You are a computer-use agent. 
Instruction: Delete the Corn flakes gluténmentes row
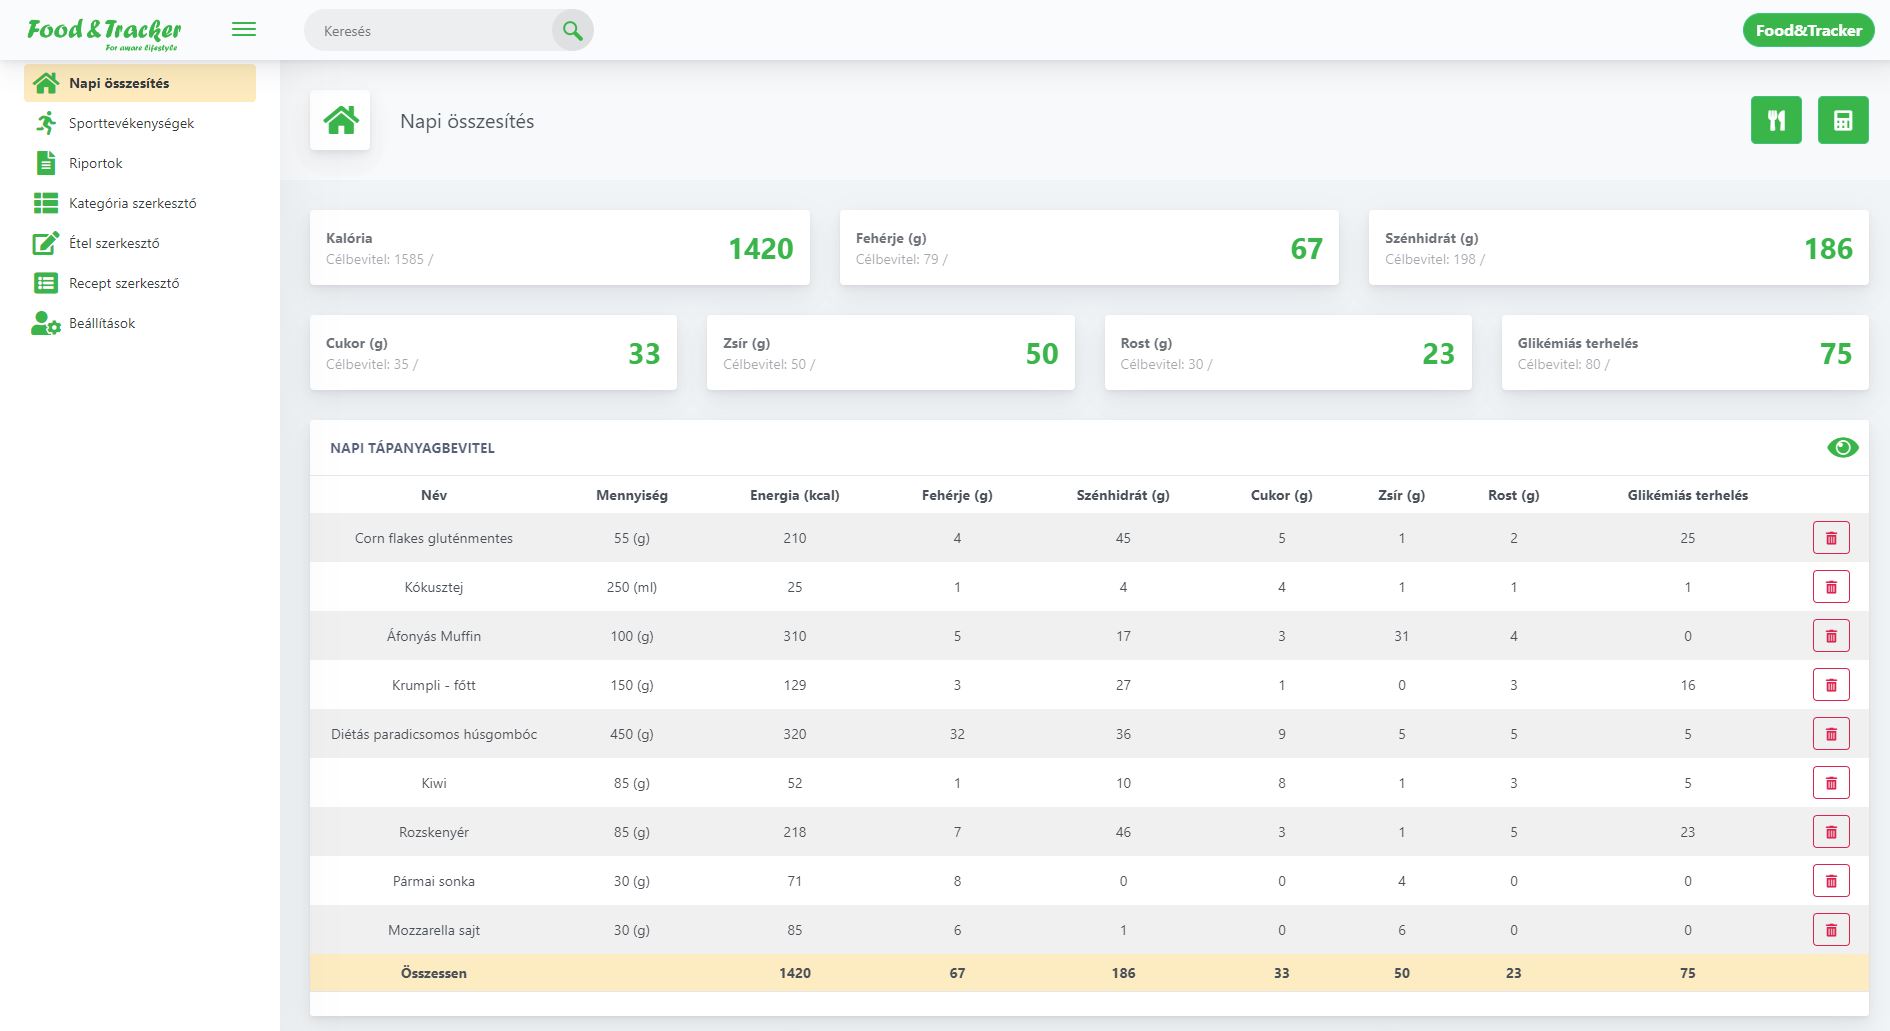1831,538
